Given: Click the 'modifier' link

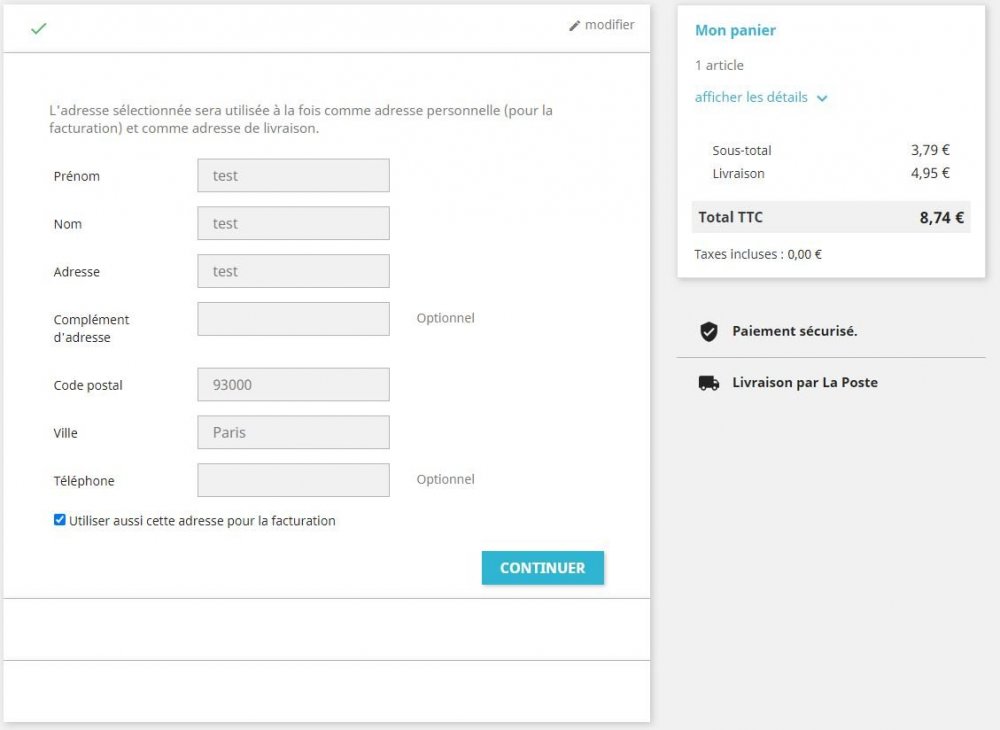Looking at the screenshot, I should tap(609, 25).
